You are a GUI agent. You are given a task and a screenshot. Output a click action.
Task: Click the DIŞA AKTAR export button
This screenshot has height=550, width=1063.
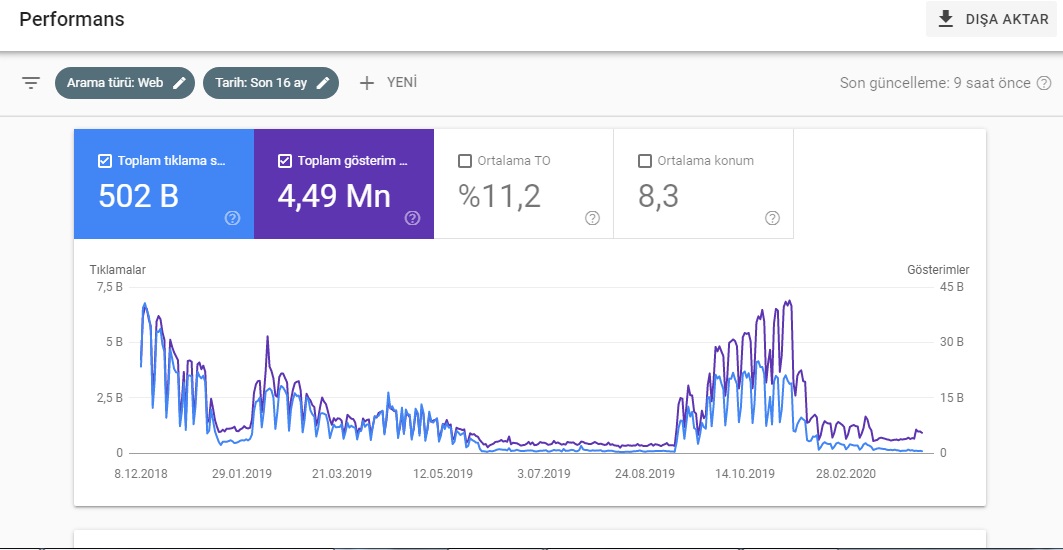tap(991, 19)
